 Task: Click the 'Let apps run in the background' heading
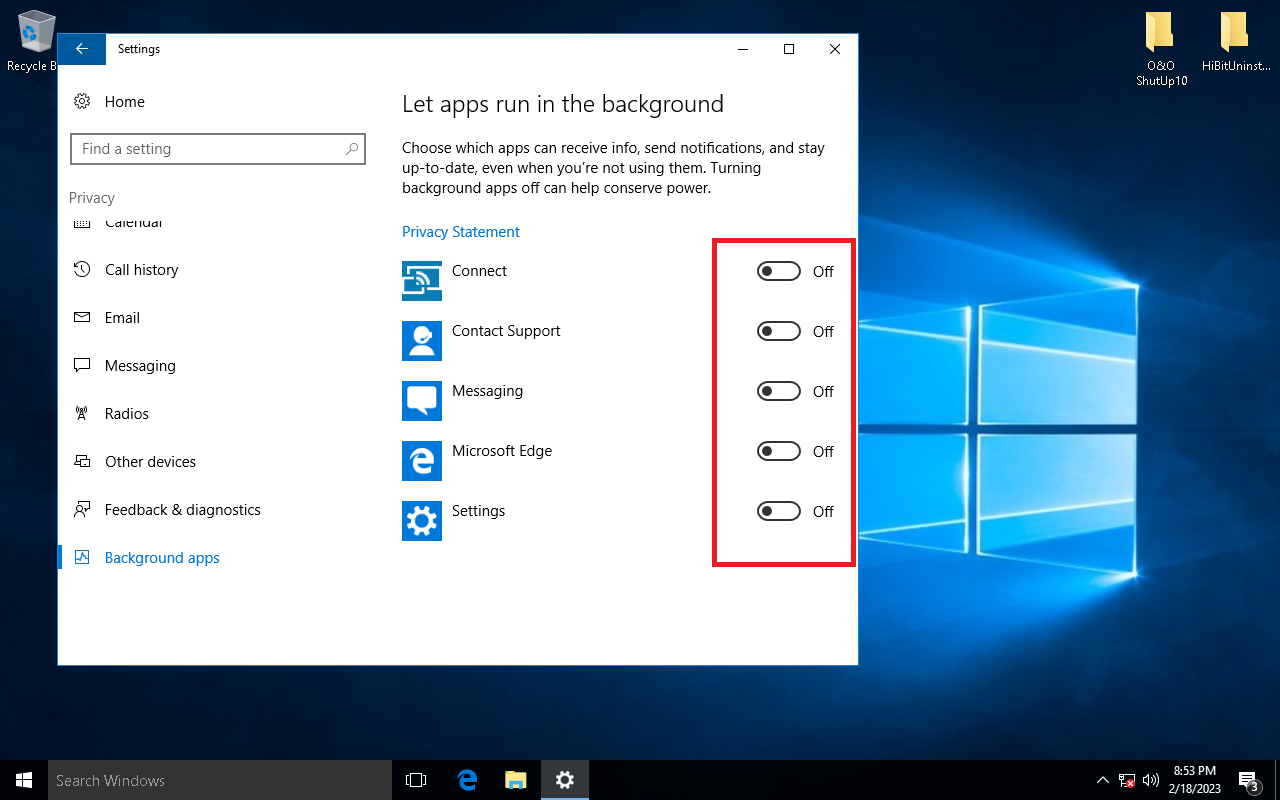(563, 104)
